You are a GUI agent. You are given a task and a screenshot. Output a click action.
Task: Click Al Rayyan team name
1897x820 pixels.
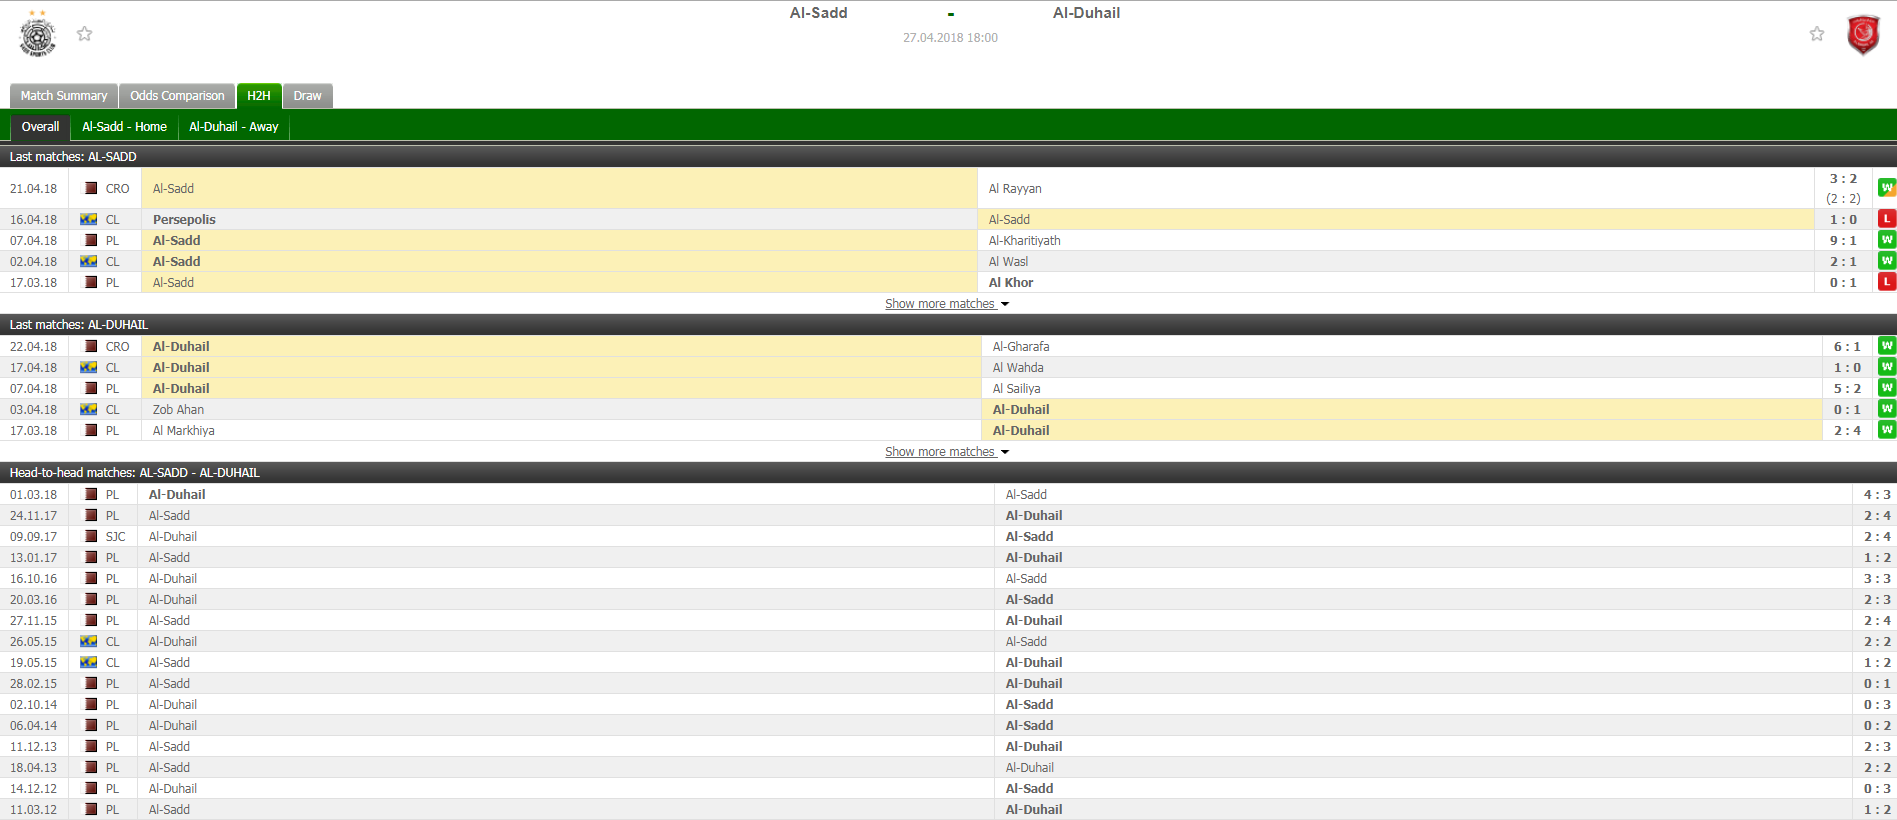(1015, 188)
